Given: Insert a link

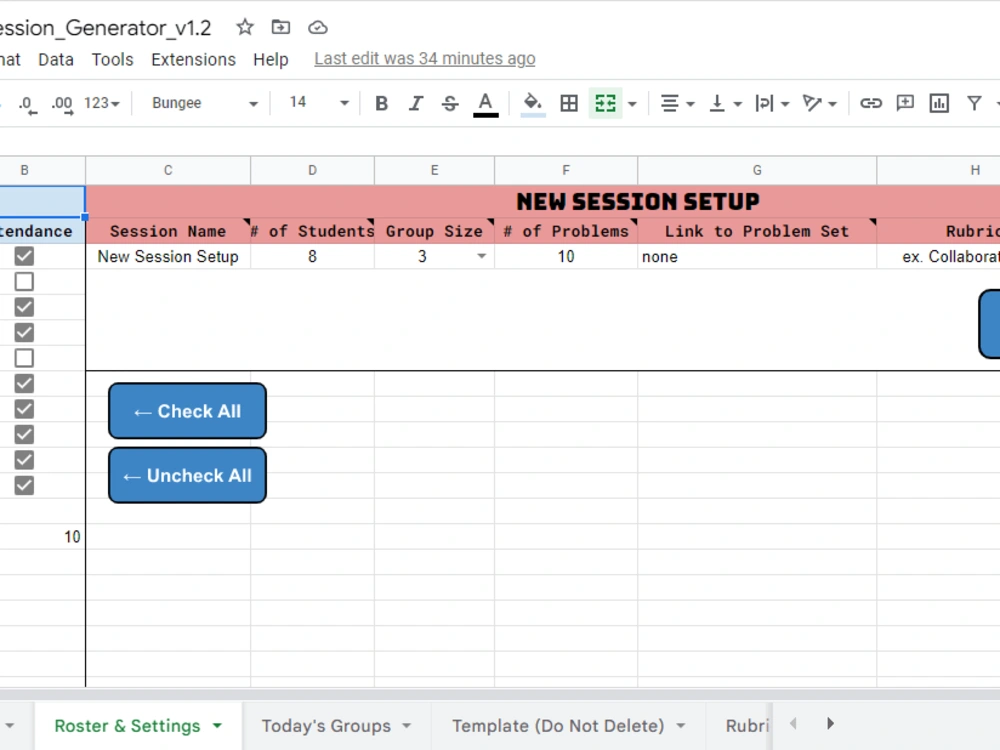Looking at the screenshot, I should point(871,103).
